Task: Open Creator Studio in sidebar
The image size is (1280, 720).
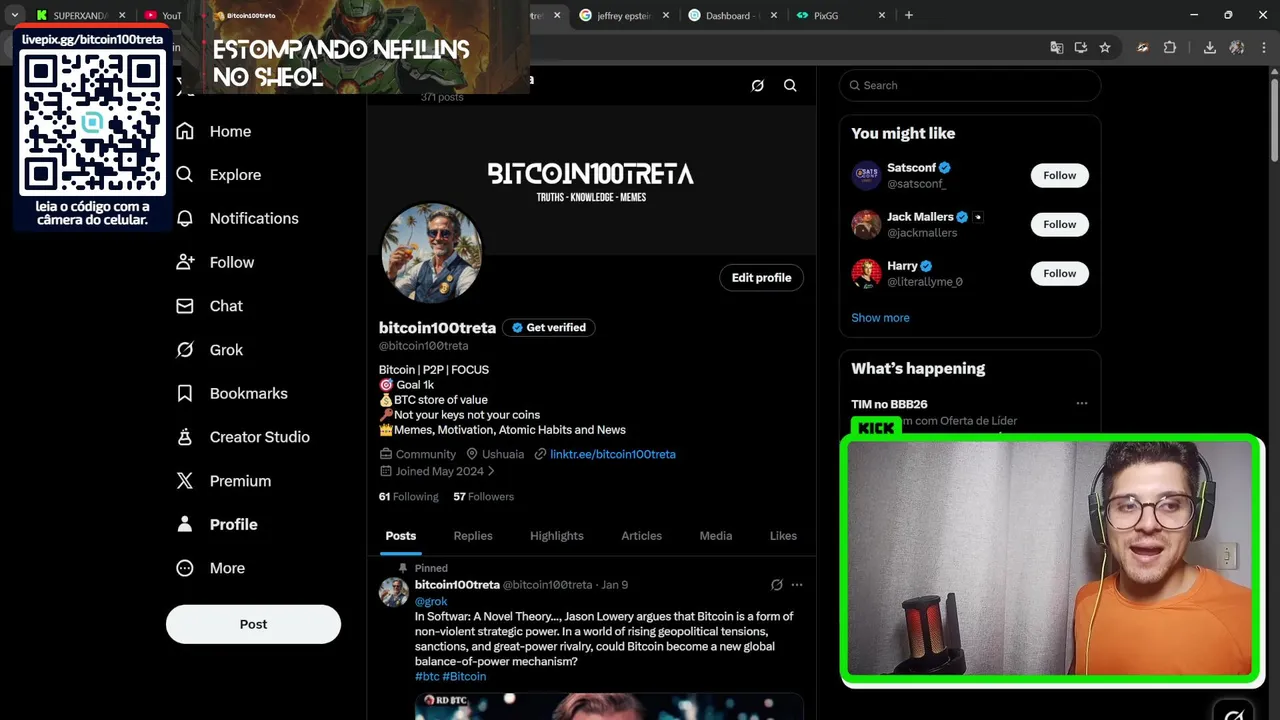Action: [x=242, y=437]
